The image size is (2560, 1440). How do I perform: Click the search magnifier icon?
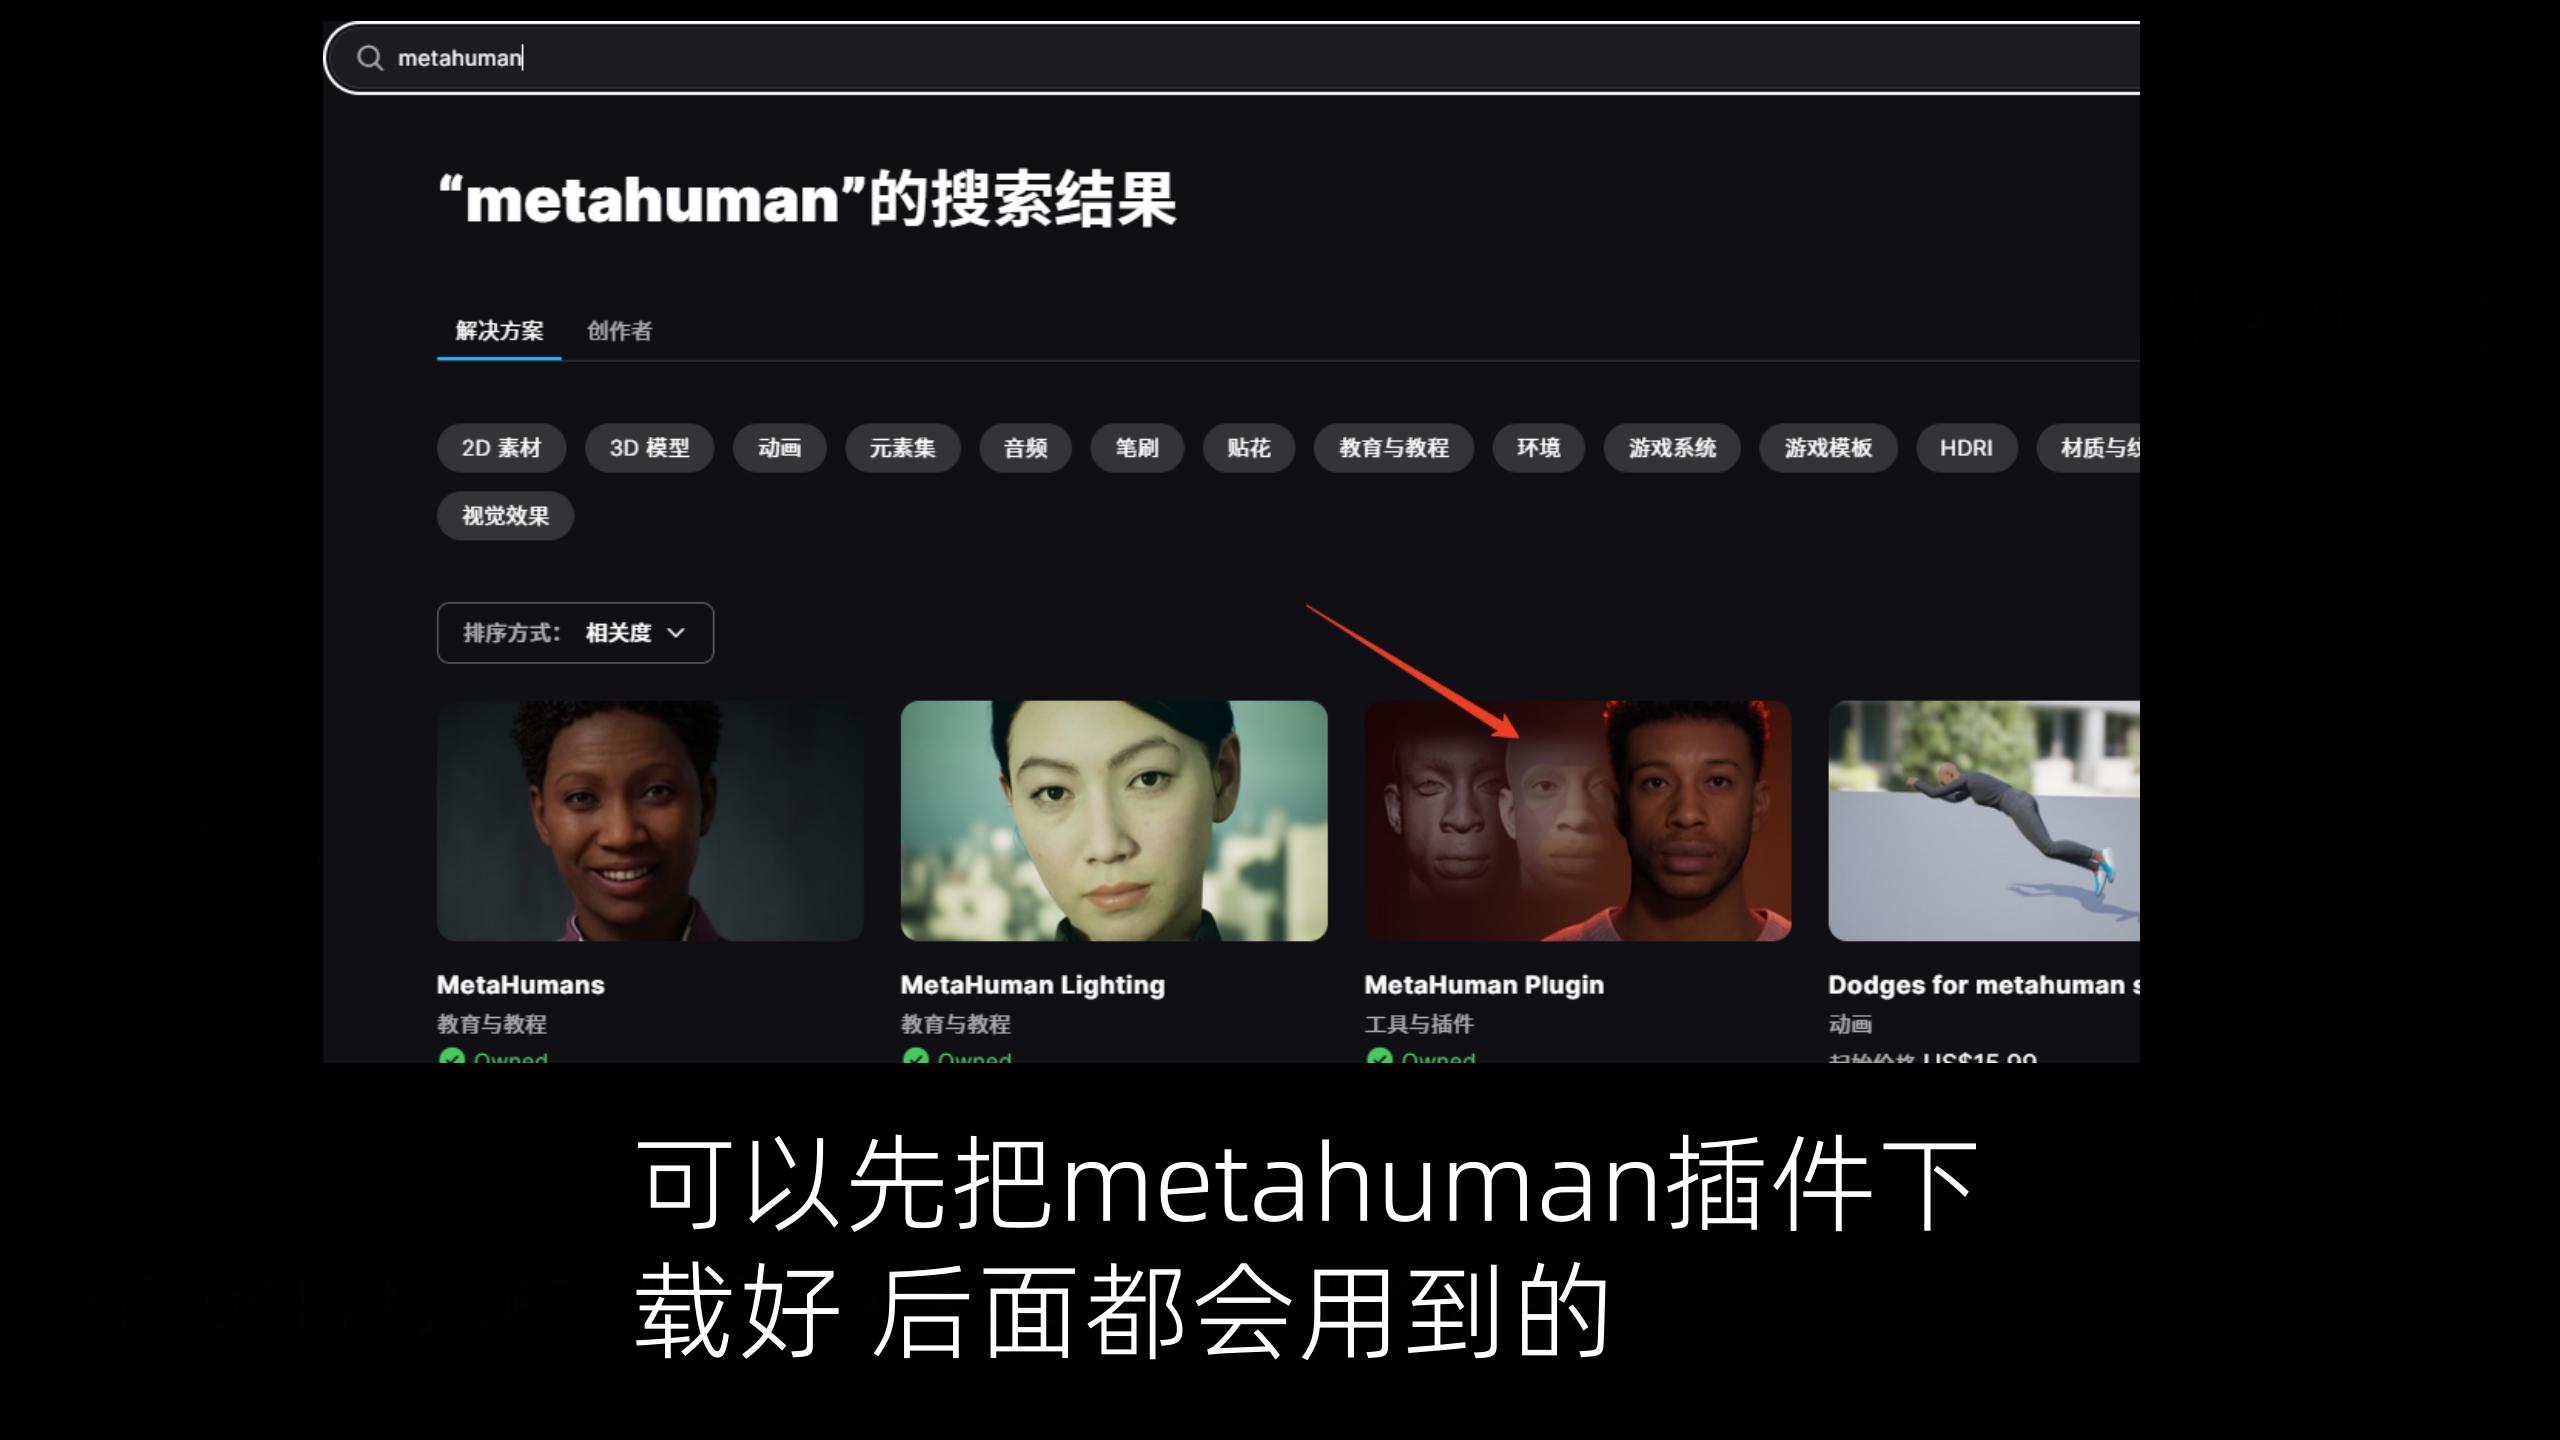[x=370, y=58]
